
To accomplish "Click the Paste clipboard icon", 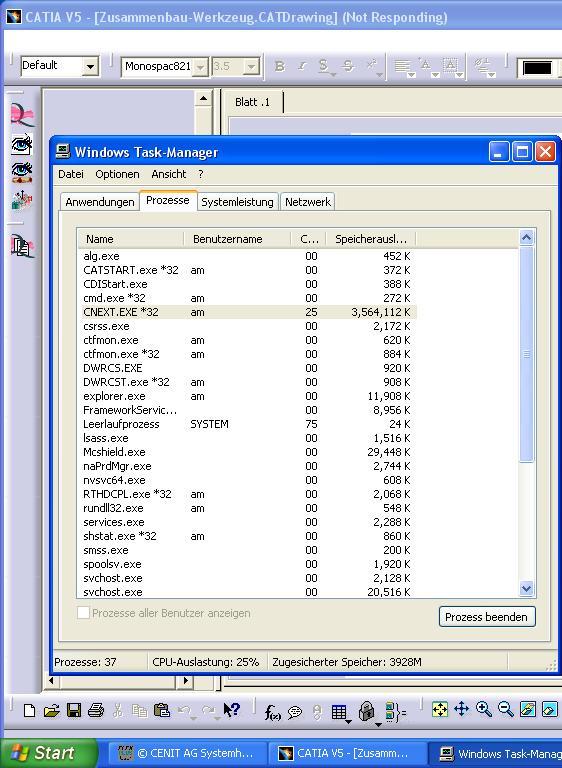I will (x=162, y=710).
